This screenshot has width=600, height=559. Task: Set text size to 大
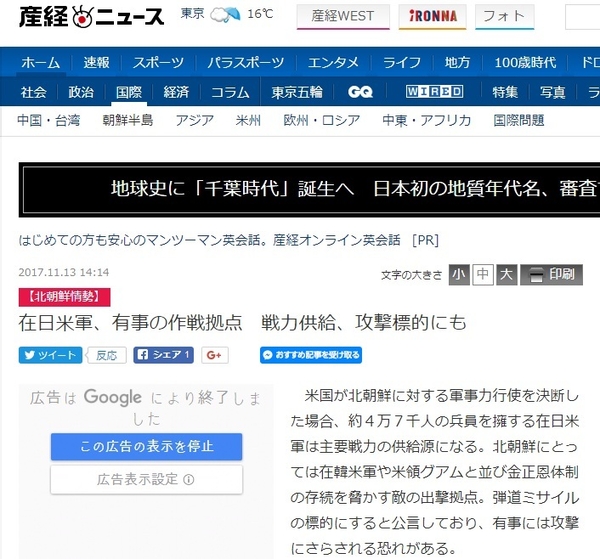point(507,275)
